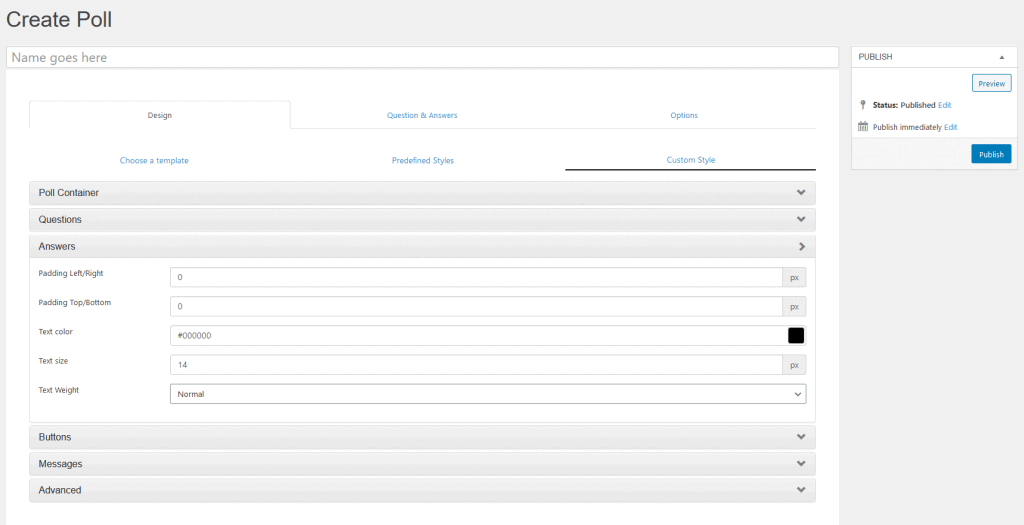Switch to the Question & Answers tab
Screen dimensions: 1024x525
pos(422,115)
